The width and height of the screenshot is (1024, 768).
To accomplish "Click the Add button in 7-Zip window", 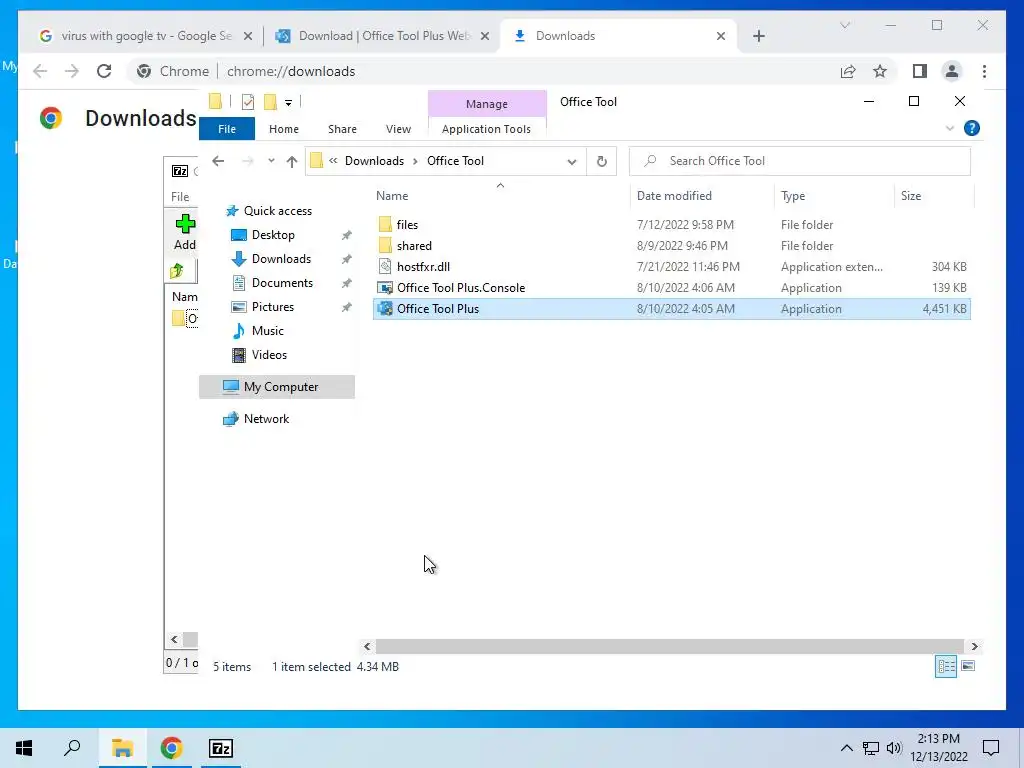I will tap(185, 232).
